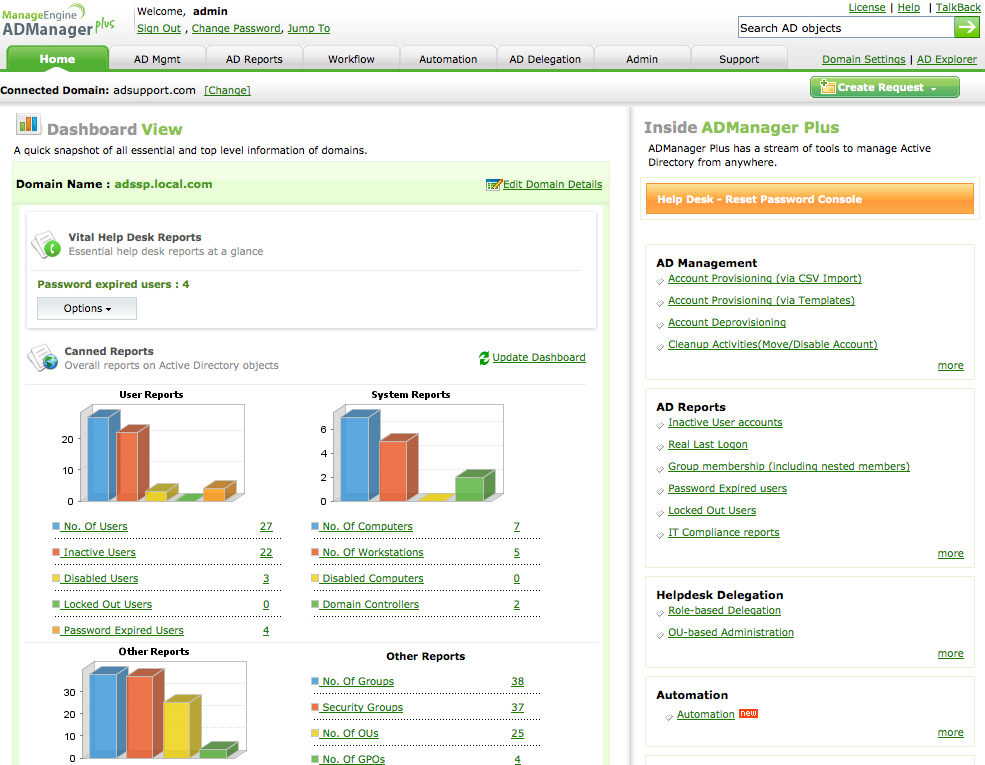Open the AD Reports tab
Image resolution: width=985 pixels, height=765 pixels.
pyautogui.click(x=254, y=59)
